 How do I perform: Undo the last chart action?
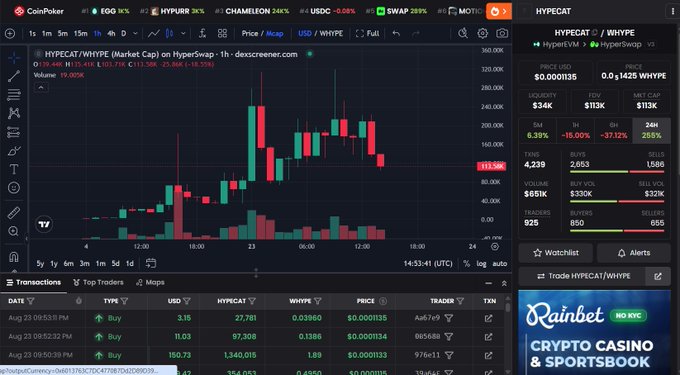pyautogui.click(x=396, y=33)
